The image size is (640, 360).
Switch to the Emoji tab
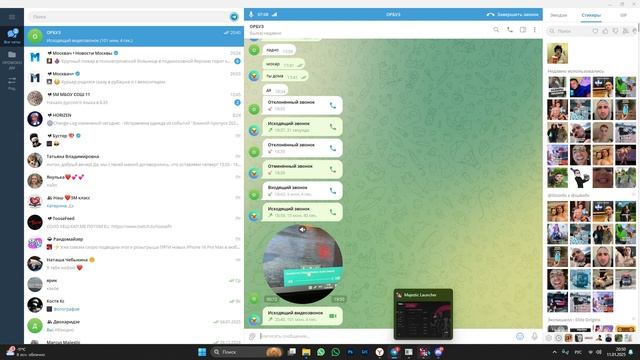(x=558, y=15)
